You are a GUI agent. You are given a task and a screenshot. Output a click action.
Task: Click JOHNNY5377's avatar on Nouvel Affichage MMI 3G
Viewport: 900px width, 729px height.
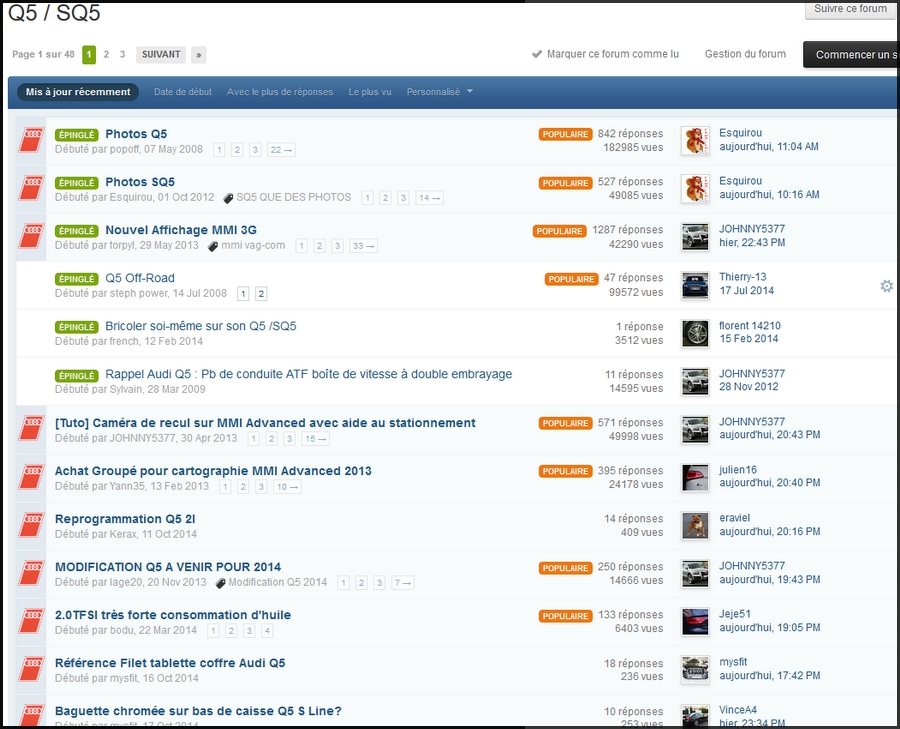(694, 237)
